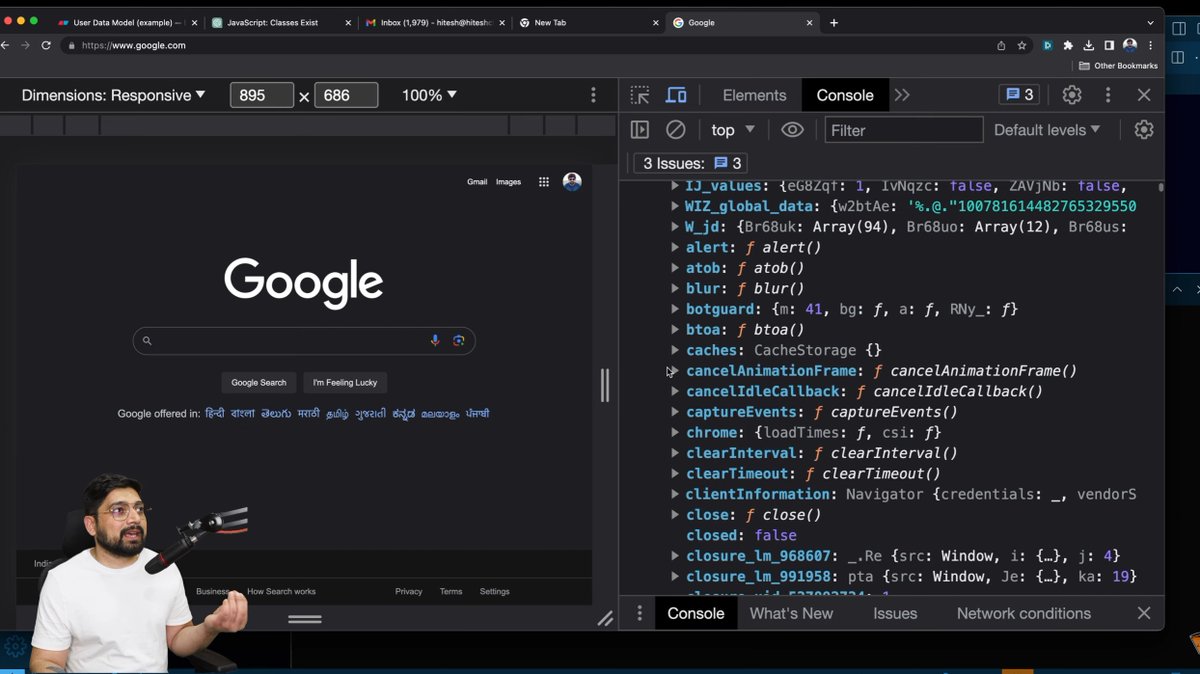Viewport: 1200px width, 674px height.
Task: Click the I'm Feeling Lucky button
Action: click(345, 382)
